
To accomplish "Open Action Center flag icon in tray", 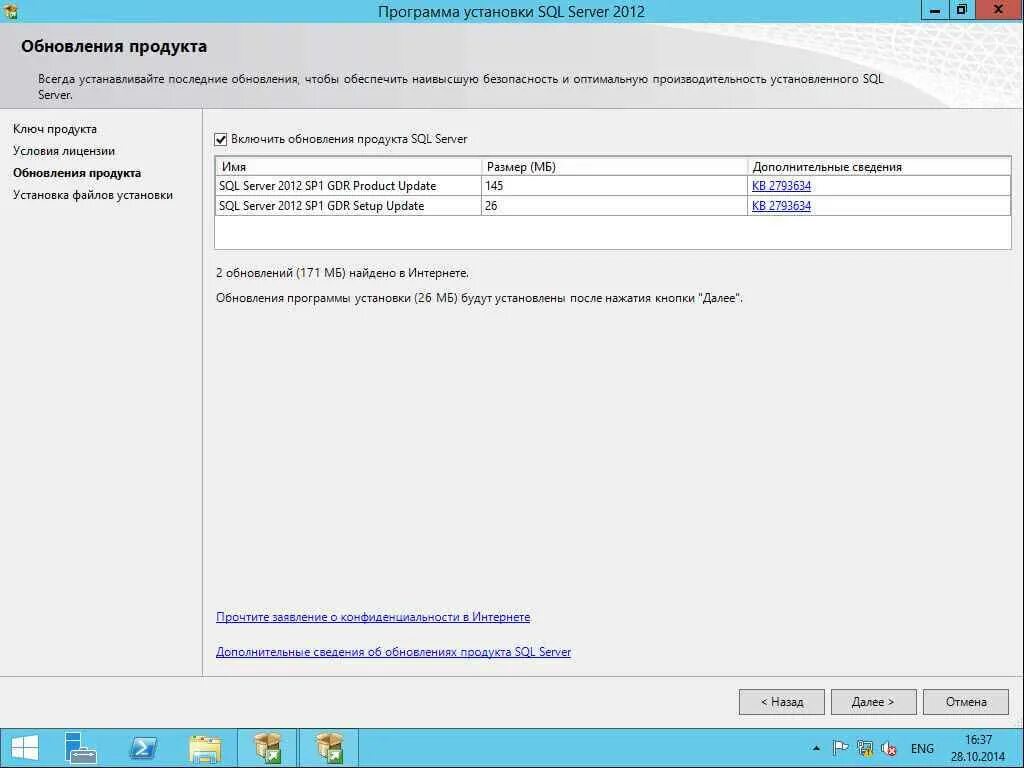I will click(840, 748).
